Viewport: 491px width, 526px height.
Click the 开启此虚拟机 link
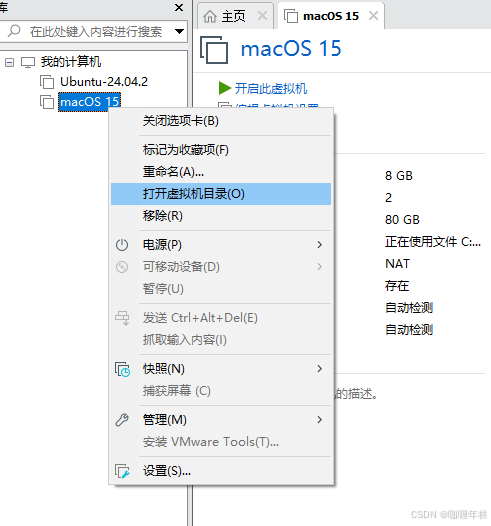pyautogui.click(x=271, y=89)
